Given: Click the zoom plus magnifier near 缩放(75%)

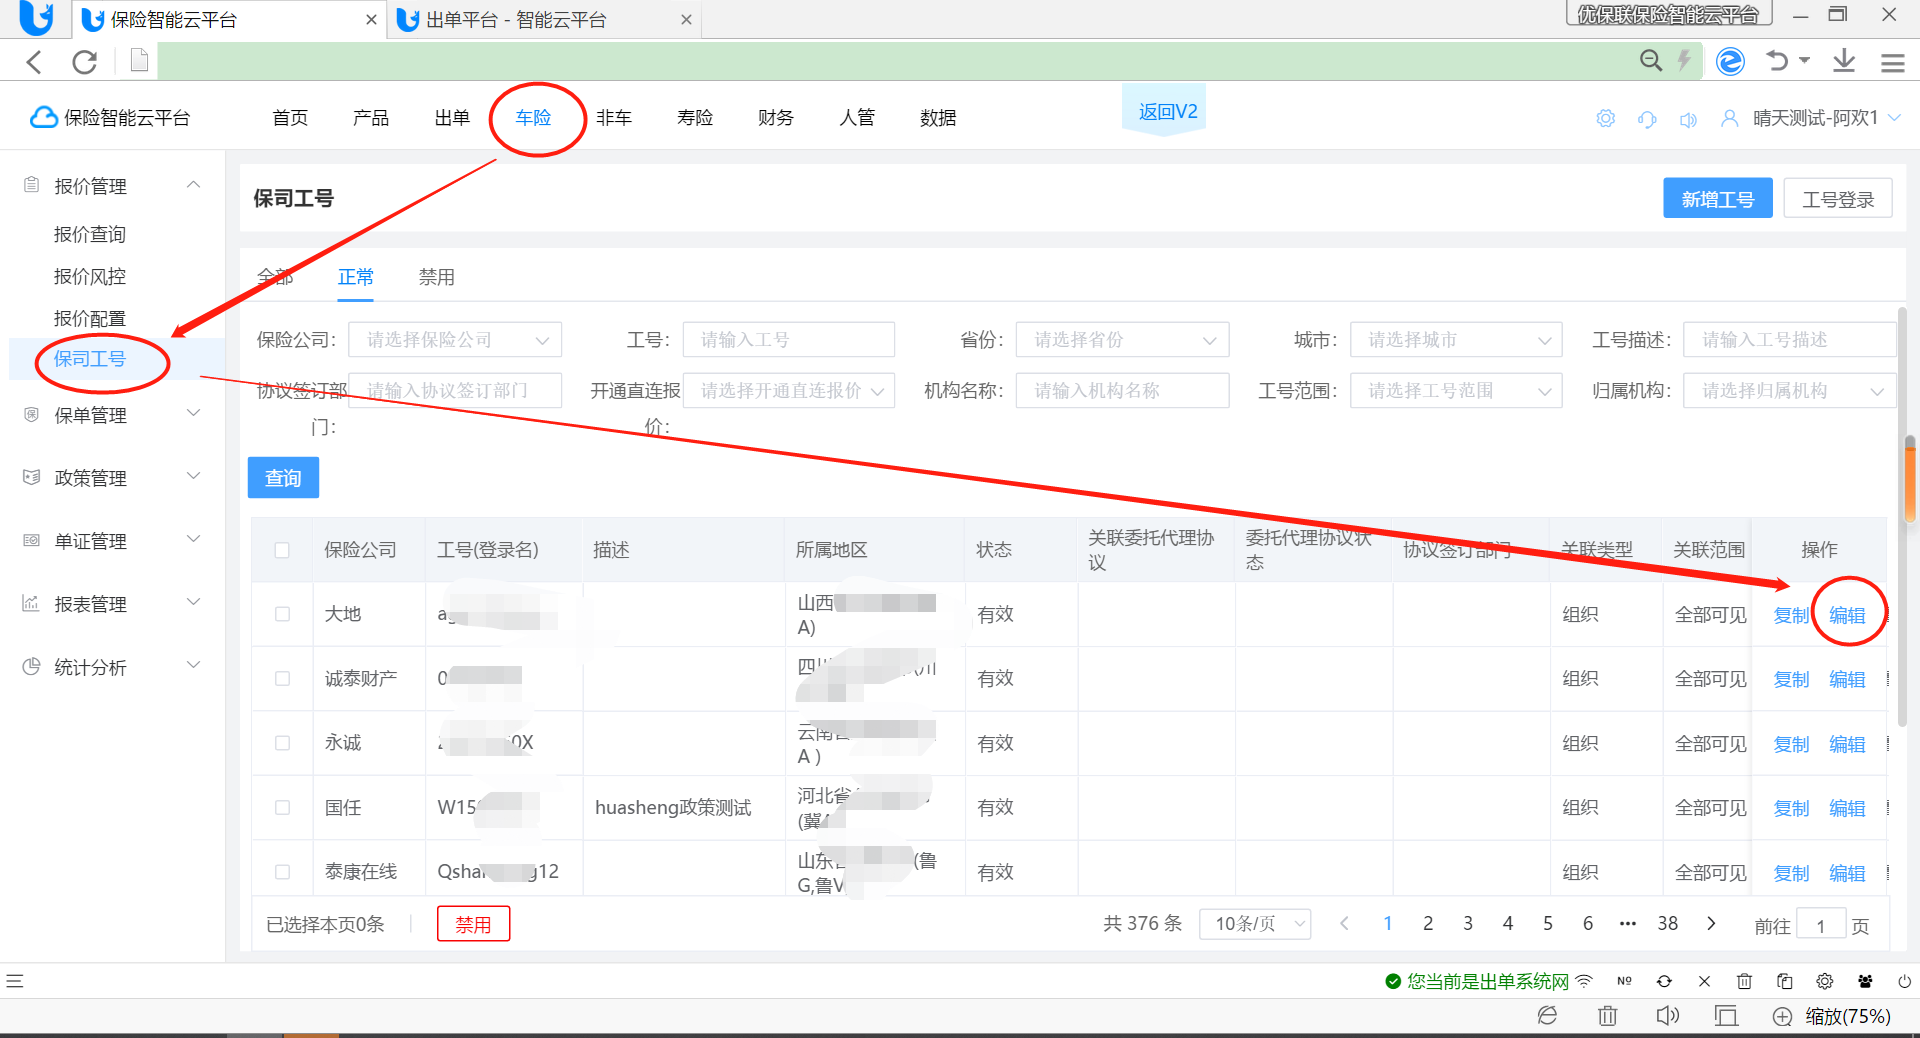Looking at the screenshot, I should tap(1782, 1017).
